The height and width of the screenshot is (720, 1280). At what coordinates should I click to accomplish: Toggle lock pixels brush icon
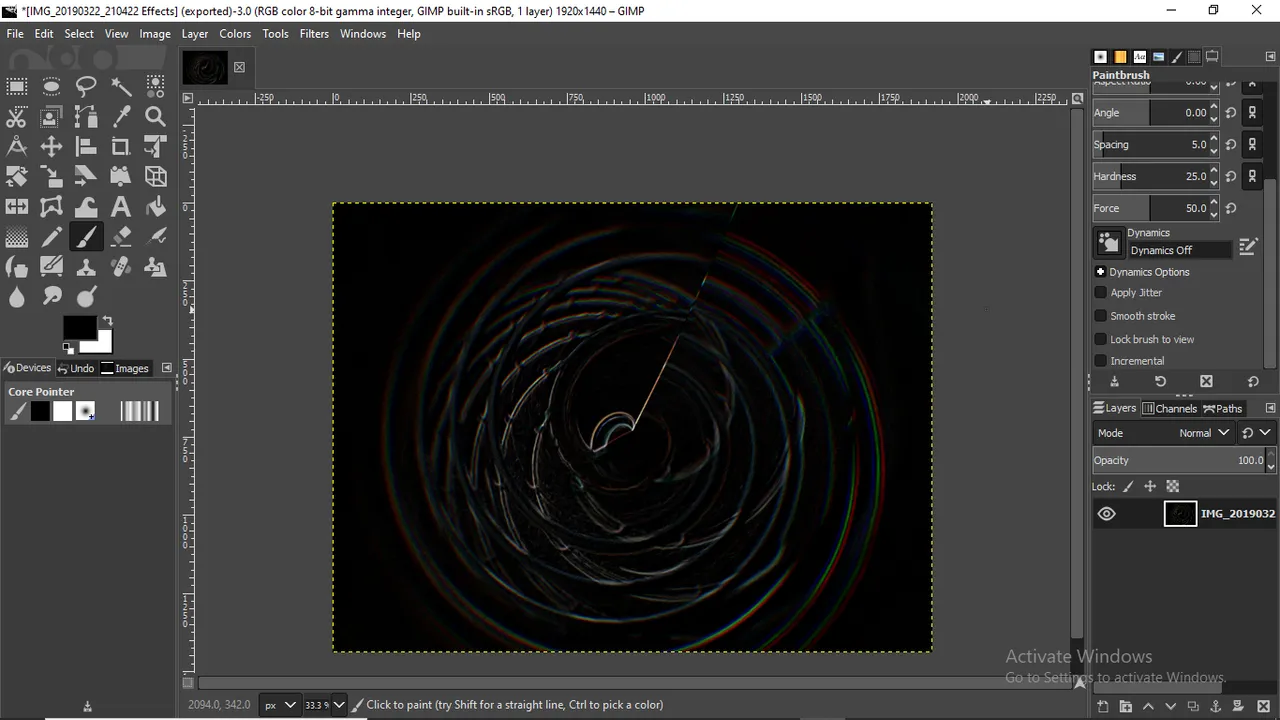coord(1129,487)
